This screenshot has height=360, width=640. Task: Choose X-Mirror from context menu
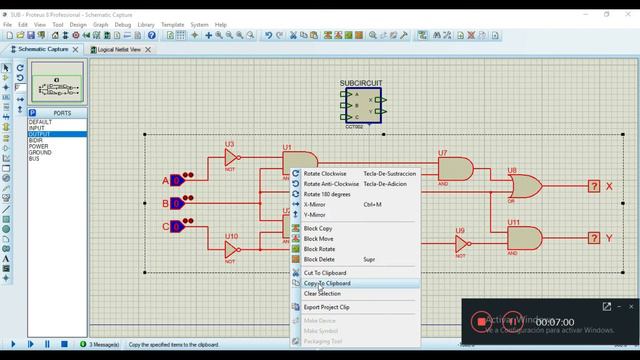point(356,204)
